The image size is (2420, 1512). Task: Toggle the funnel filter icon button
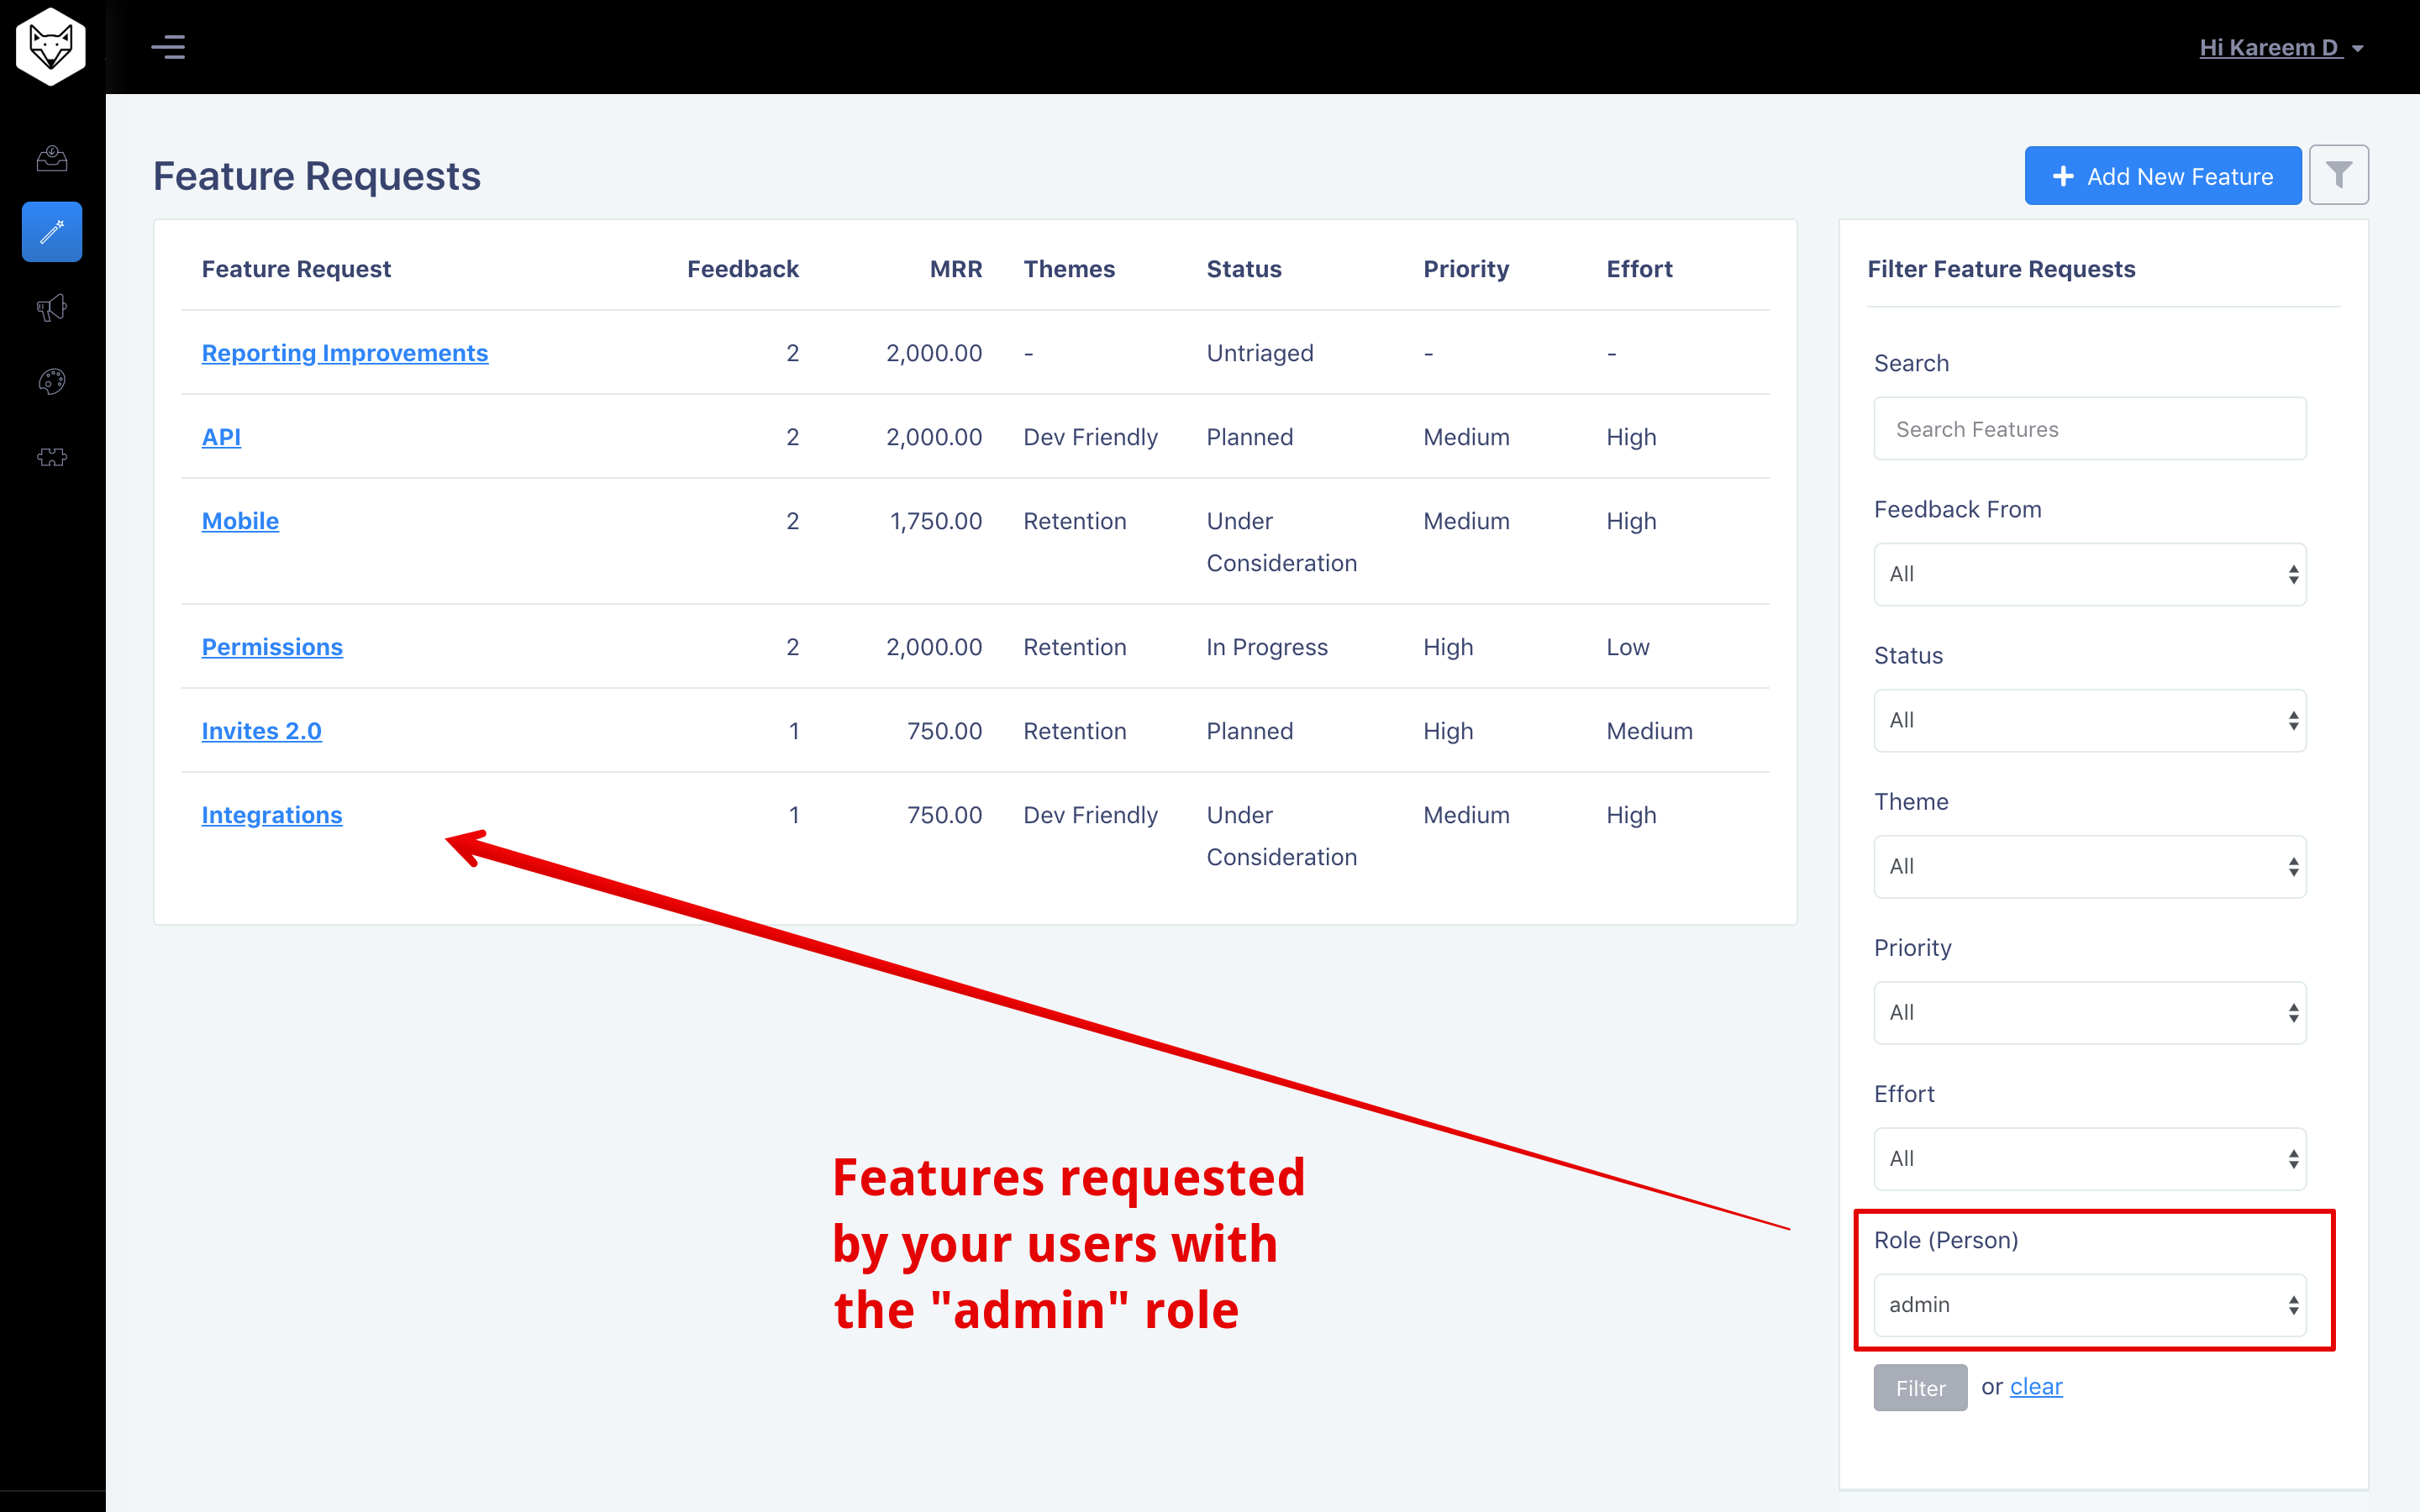[x=2338, y=175]
